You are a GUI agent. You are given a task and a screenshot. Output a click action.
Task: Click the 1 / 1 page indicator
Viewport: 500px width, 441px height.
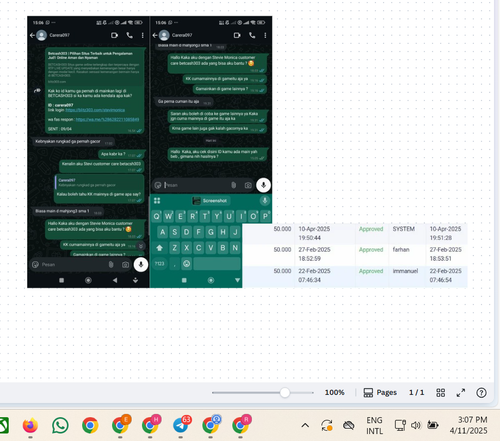(x=417, y=393)
